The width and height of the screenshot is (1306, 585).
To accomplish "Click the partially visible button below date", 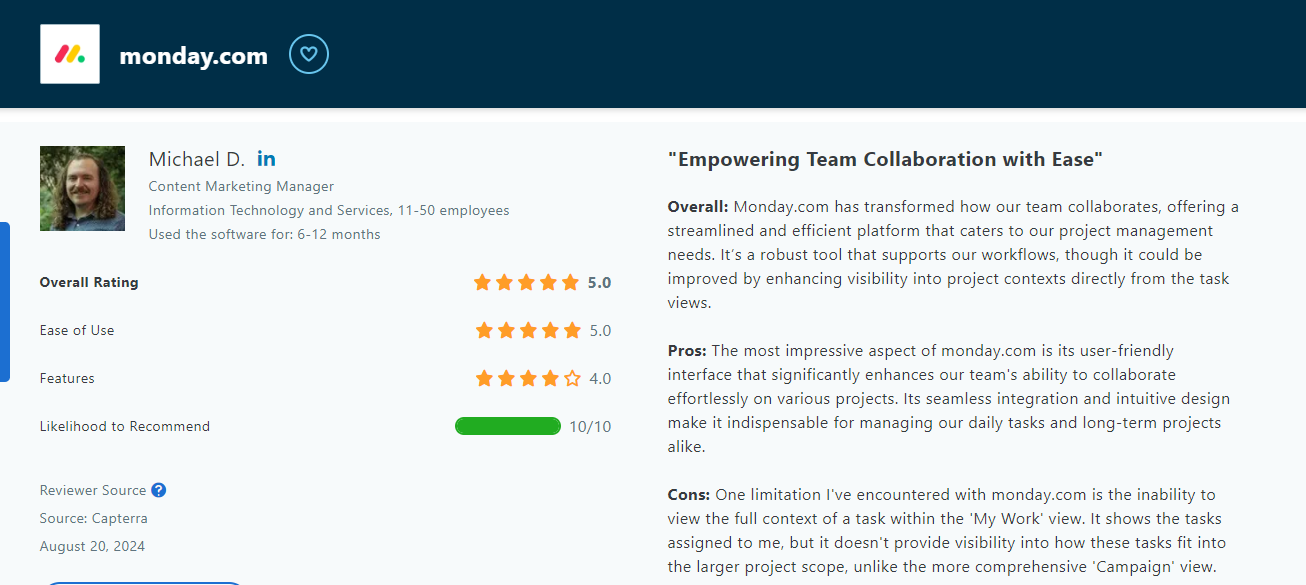I will click(142, 583).
